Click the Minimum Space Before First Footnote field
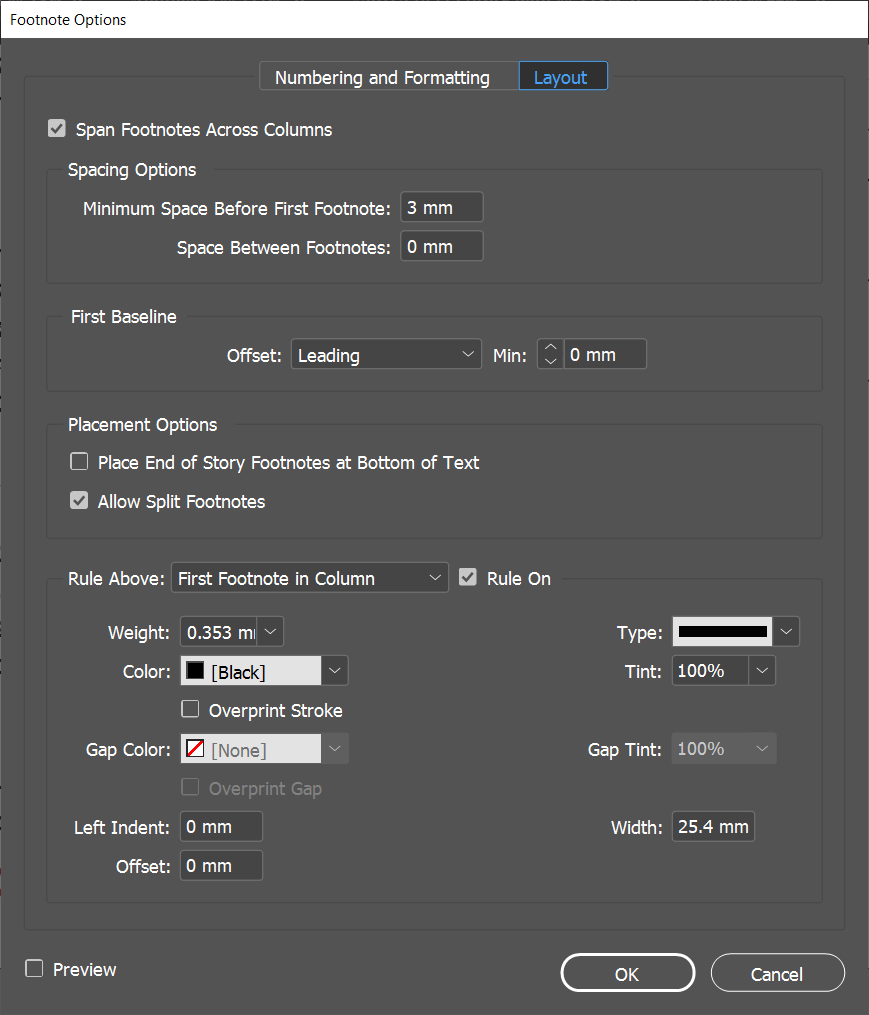This screenshot has width=869, height=1015. tap(441, 208)
